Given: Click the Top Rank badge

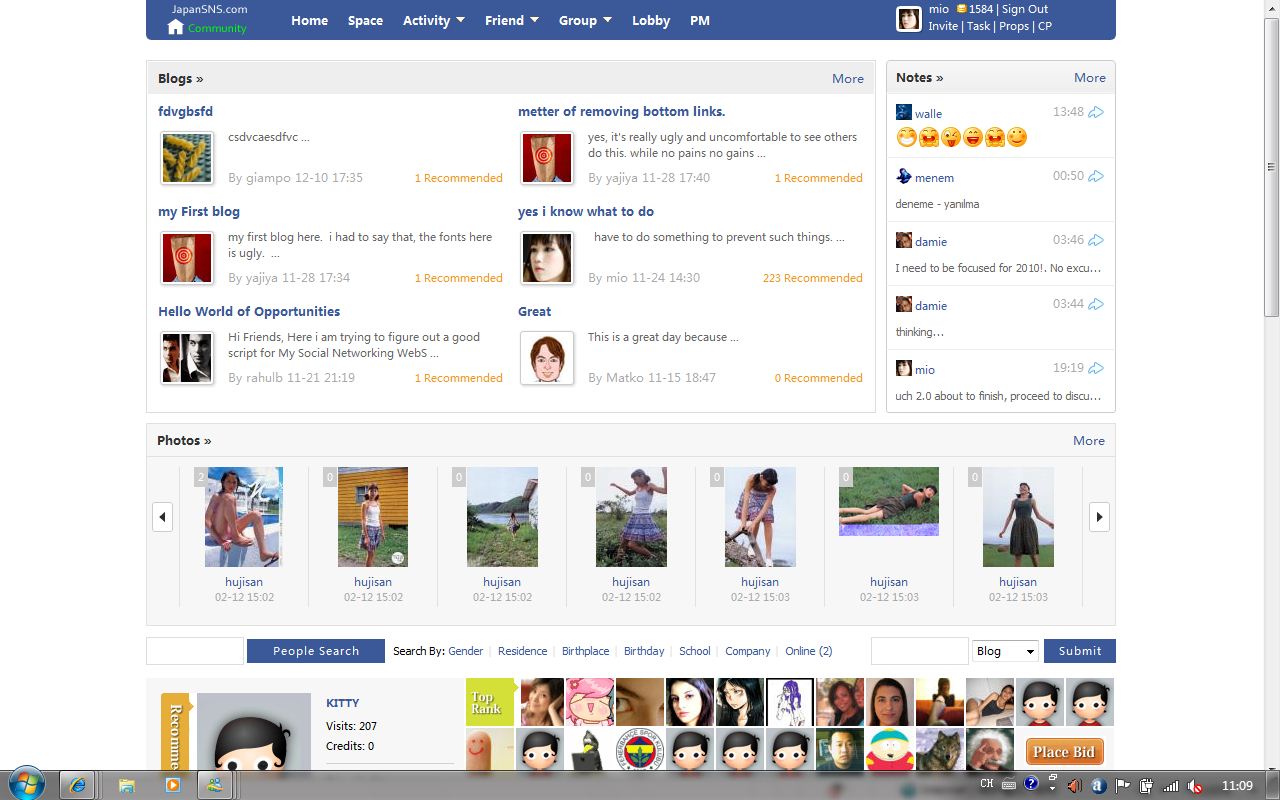Looking at the screenshot, I should [490, 702].
